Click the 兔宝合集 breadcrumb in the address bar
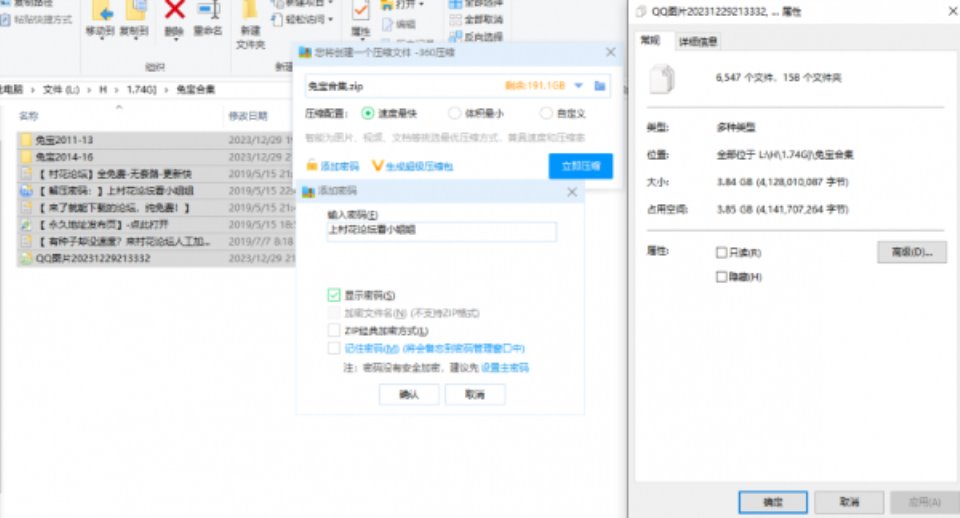Image resolution: width=960 pixels, height=518 pixels. pyautogui.click(x=196, y=90)
